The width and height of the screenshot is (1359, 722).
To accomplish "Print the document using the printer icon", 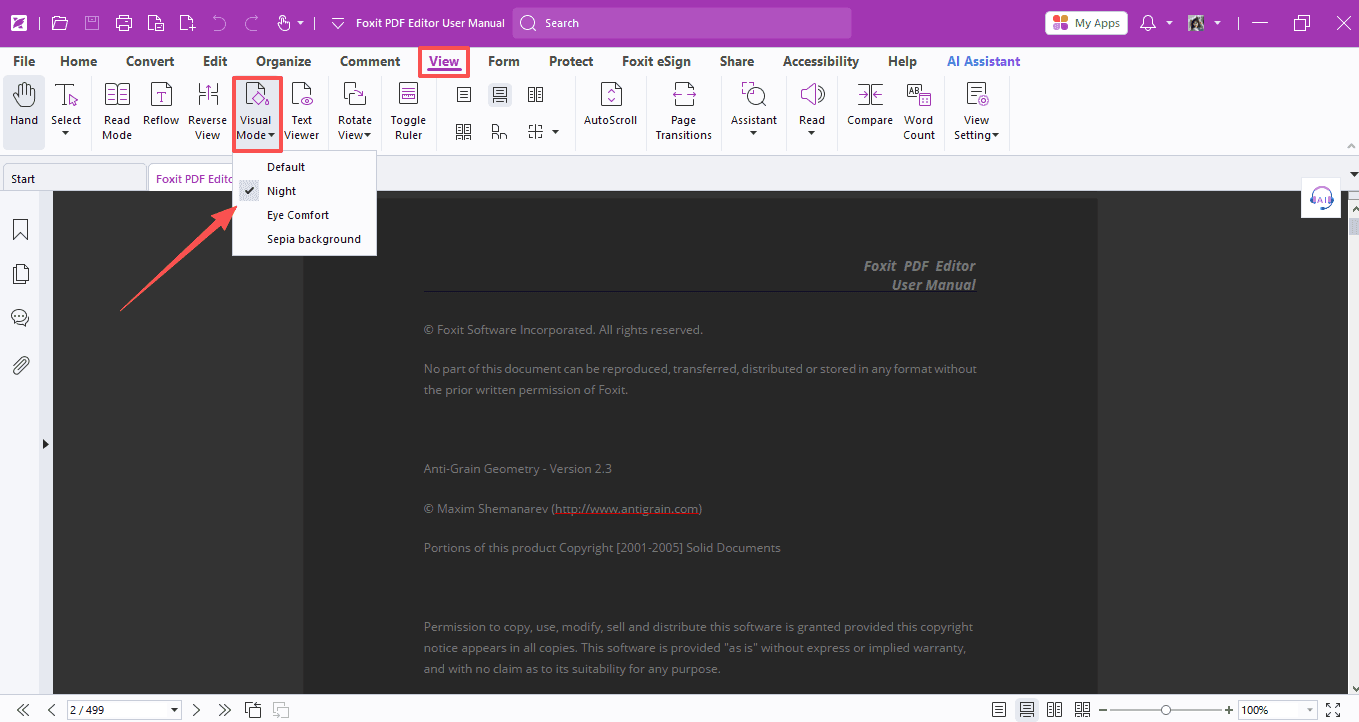I will coord(124,23).
